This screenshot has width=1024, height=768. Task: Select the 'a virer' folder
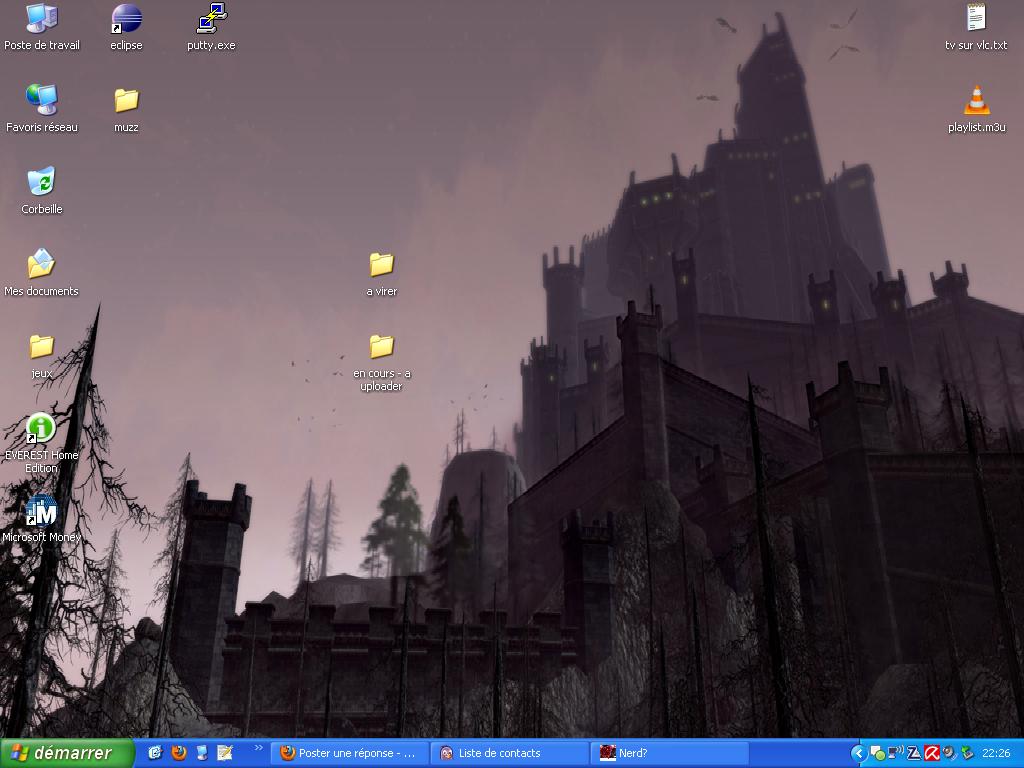point(382,274)
